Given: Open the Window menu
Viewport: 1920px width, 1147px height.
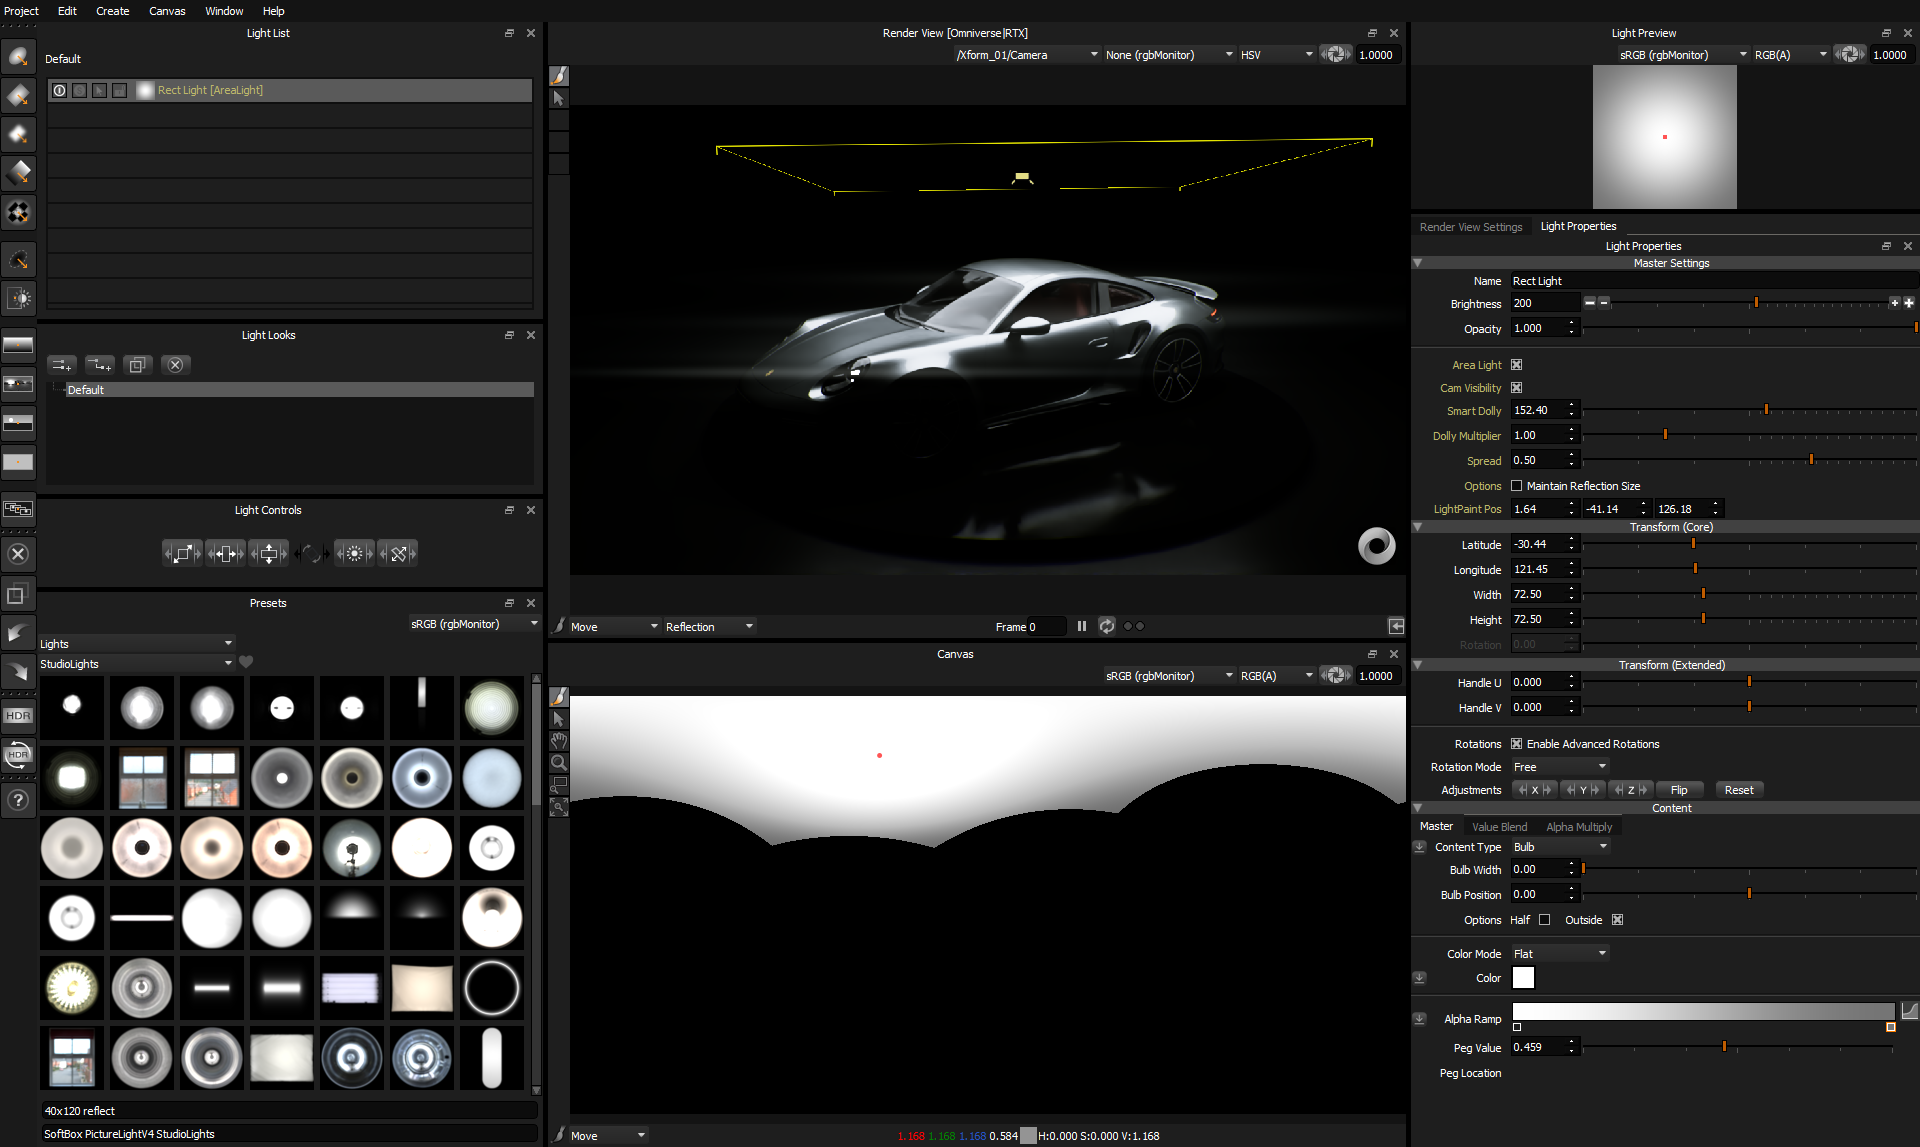Looking at the screenshot, I should pos(224,11).
